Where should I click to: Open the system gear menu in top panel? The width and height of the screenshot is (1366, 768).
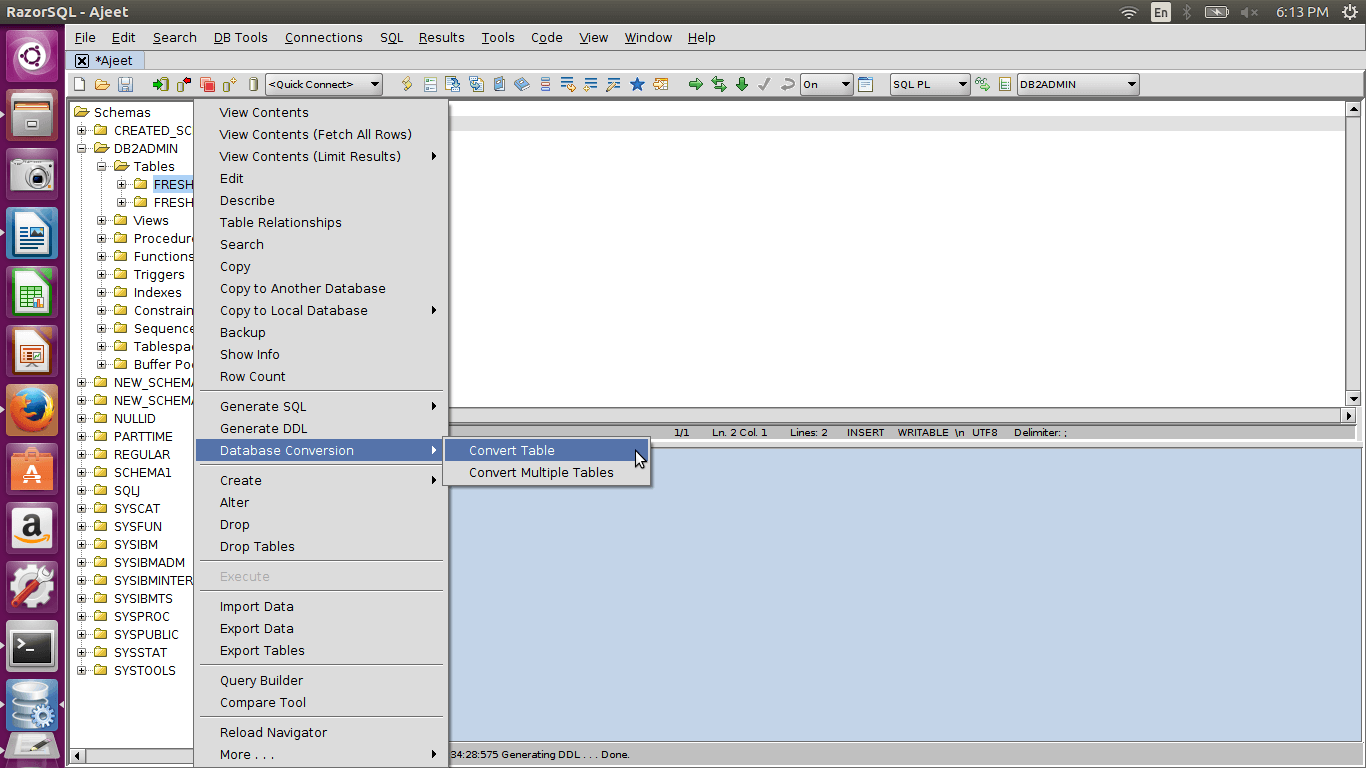(1350, 12)
